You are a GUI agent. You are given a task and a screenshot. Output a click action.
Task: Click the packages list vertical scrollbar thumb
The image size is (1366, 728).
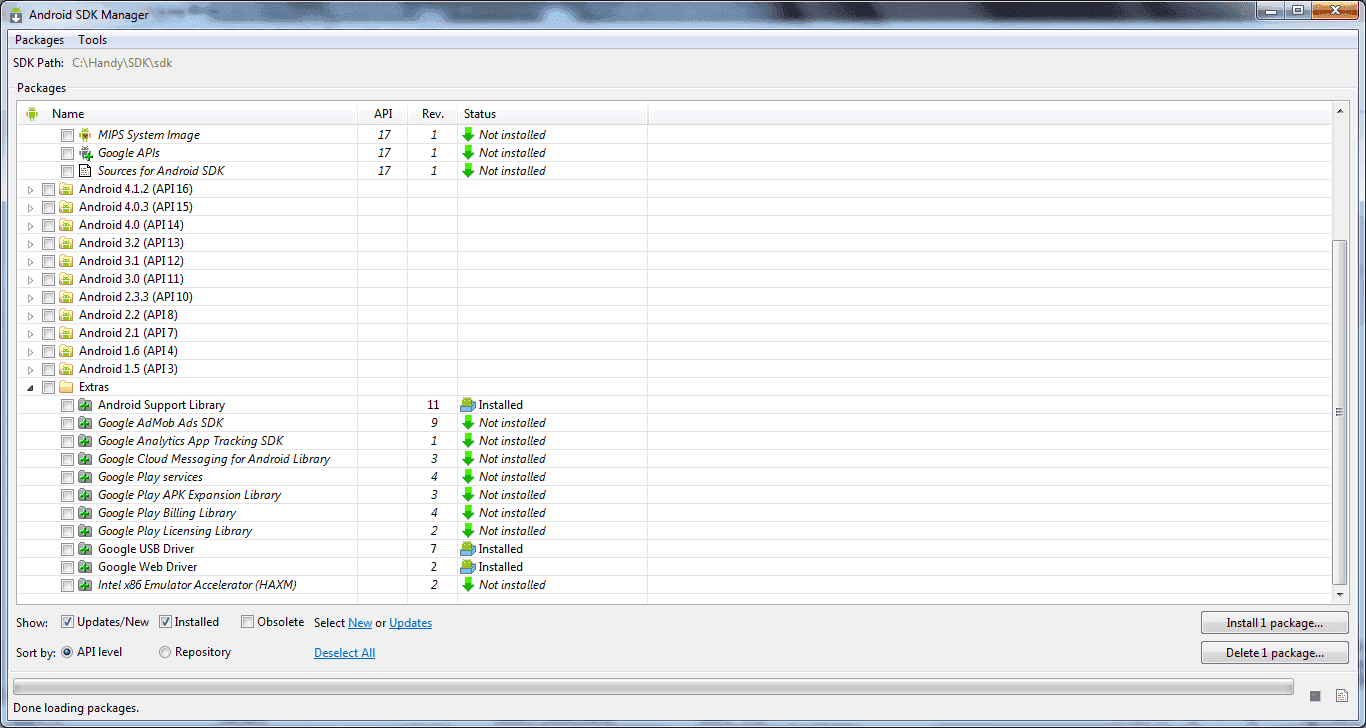[x=1341, y=413]
